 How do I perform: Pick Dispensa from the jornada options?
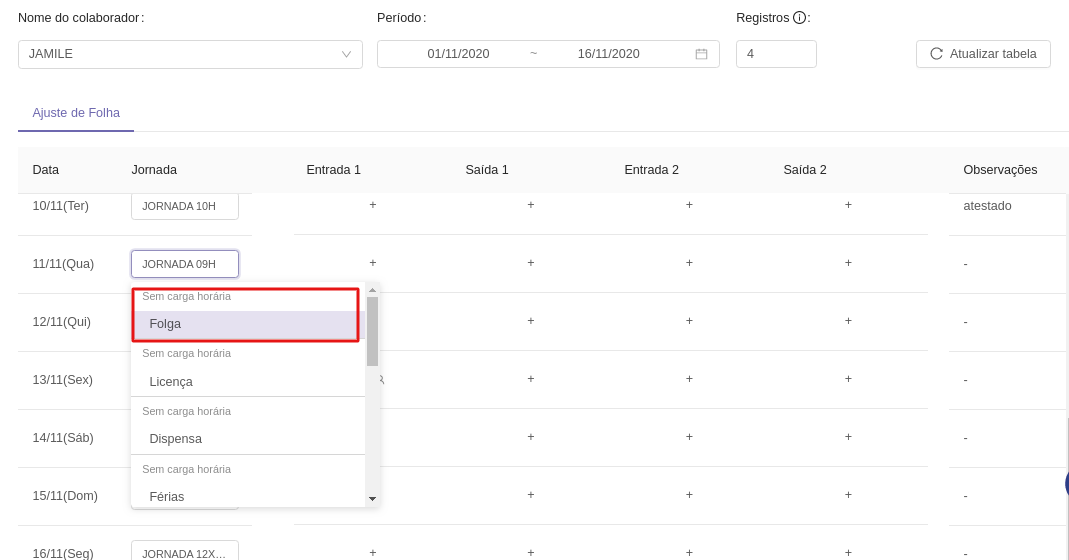click(x=246, y=439)
